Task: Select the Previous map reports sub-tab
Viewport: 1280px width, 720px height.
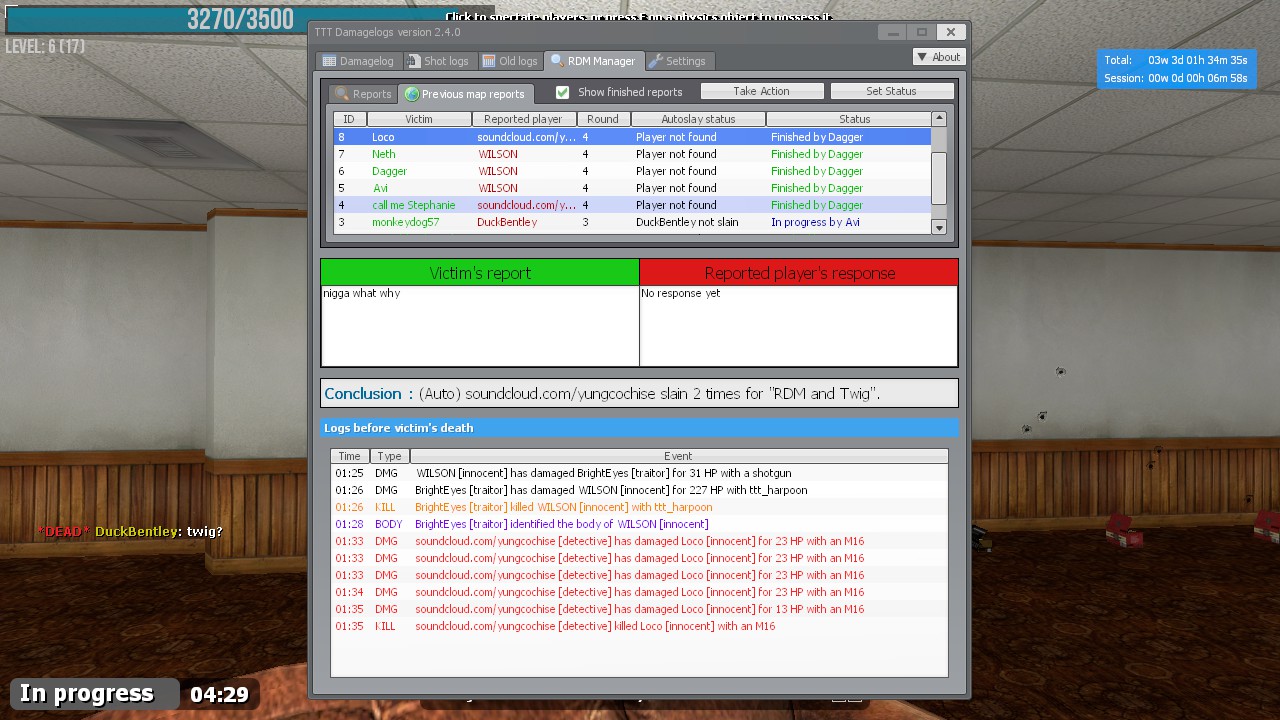Action: pos(465,94)
